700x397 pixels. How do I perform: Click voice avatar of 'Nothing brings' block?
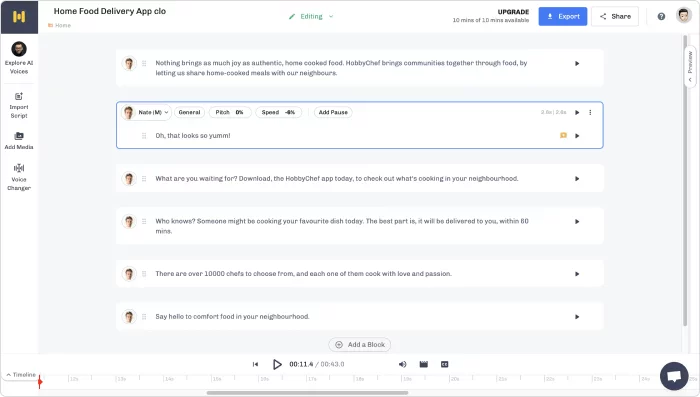pos(129,63)
